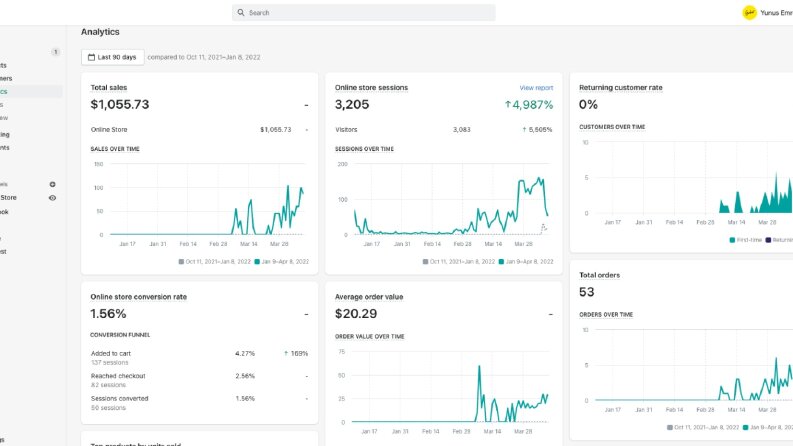
Task: Click the Total sales card title
Action: [x=109, y=87]
